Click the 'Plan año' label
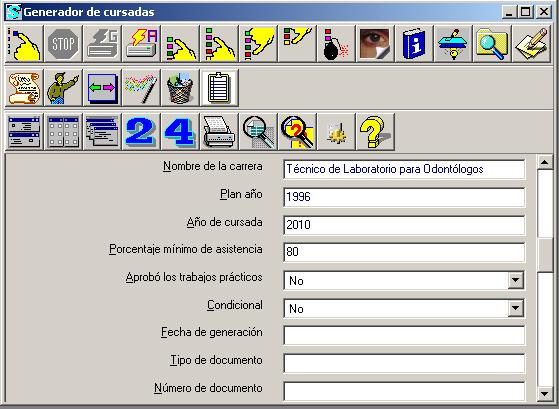The image size is (559, 409). (x=241, y=194)
